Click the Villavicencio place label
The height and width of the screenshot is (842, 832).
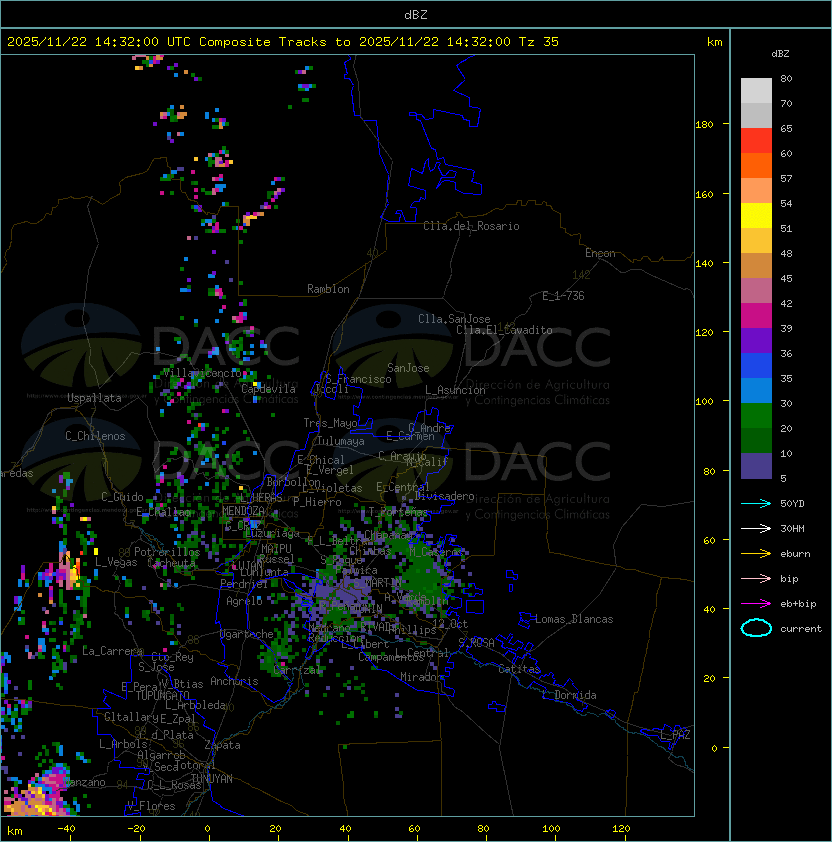202,373
